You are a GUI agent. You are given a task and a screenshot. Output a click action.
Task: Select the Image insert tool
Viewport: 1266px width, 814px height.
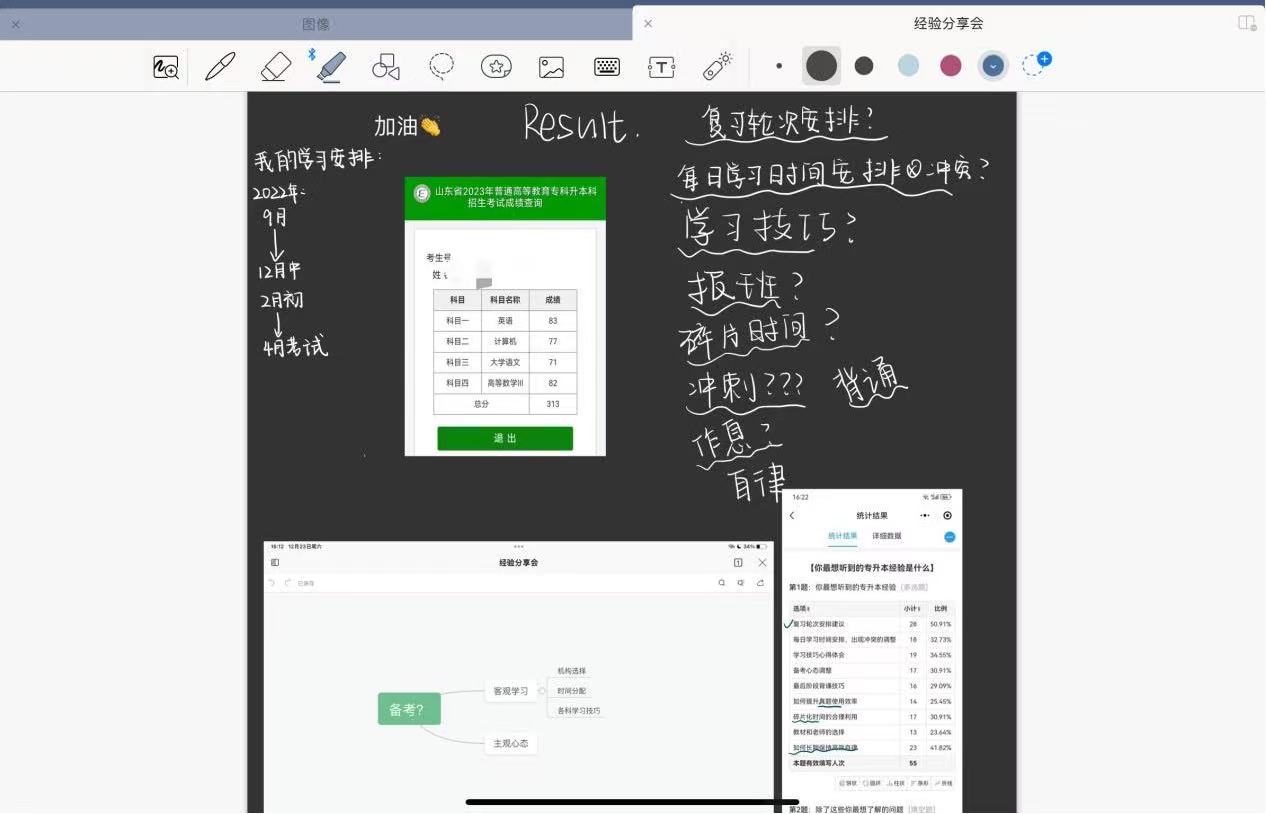[x=551, y=67]
